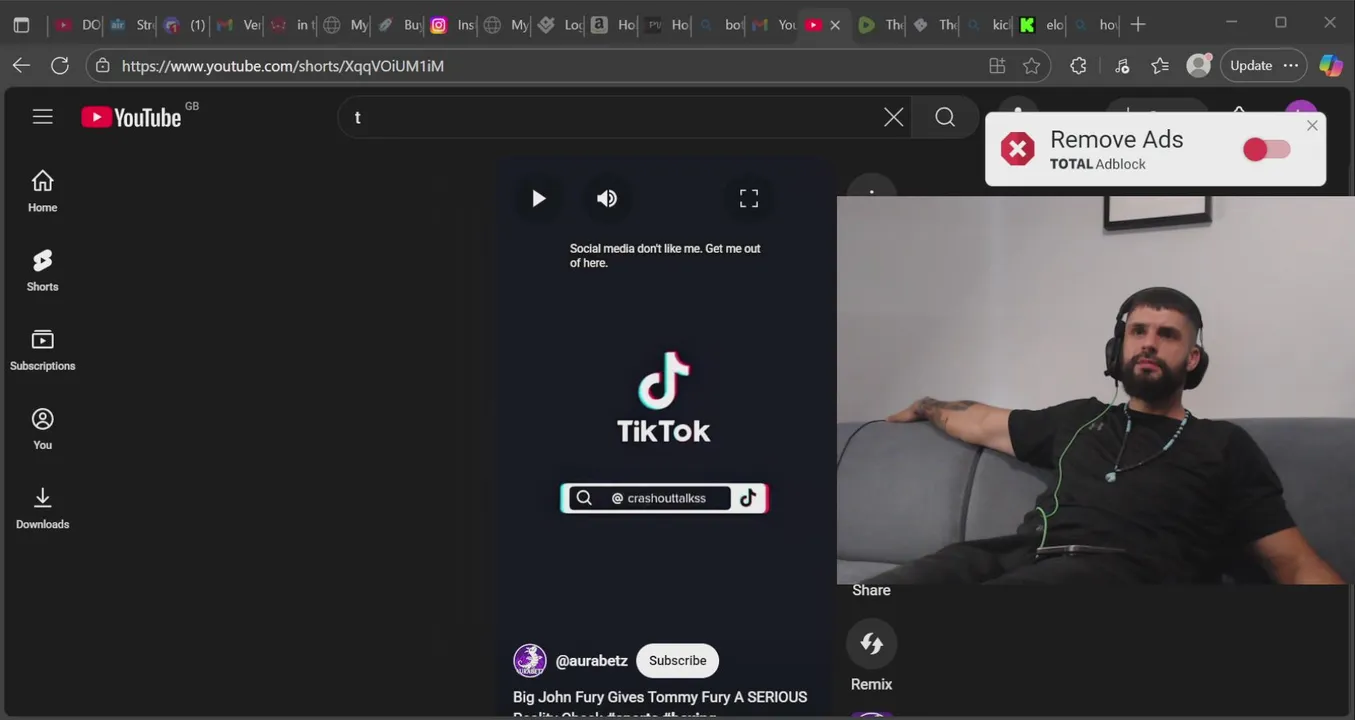1355x720 pixels.
Task: Open the tab actions menu icon
Action: (21, 25)
